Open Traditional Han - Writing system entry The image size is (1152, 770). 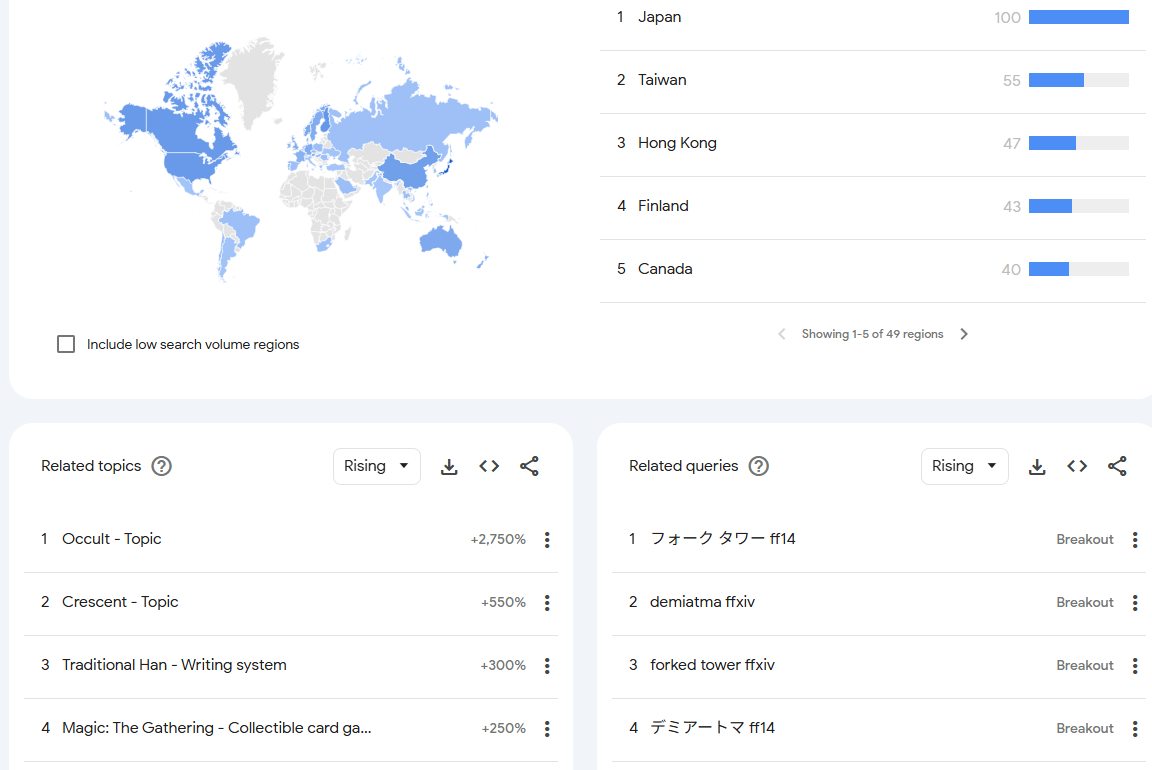(x=174, y=665)
